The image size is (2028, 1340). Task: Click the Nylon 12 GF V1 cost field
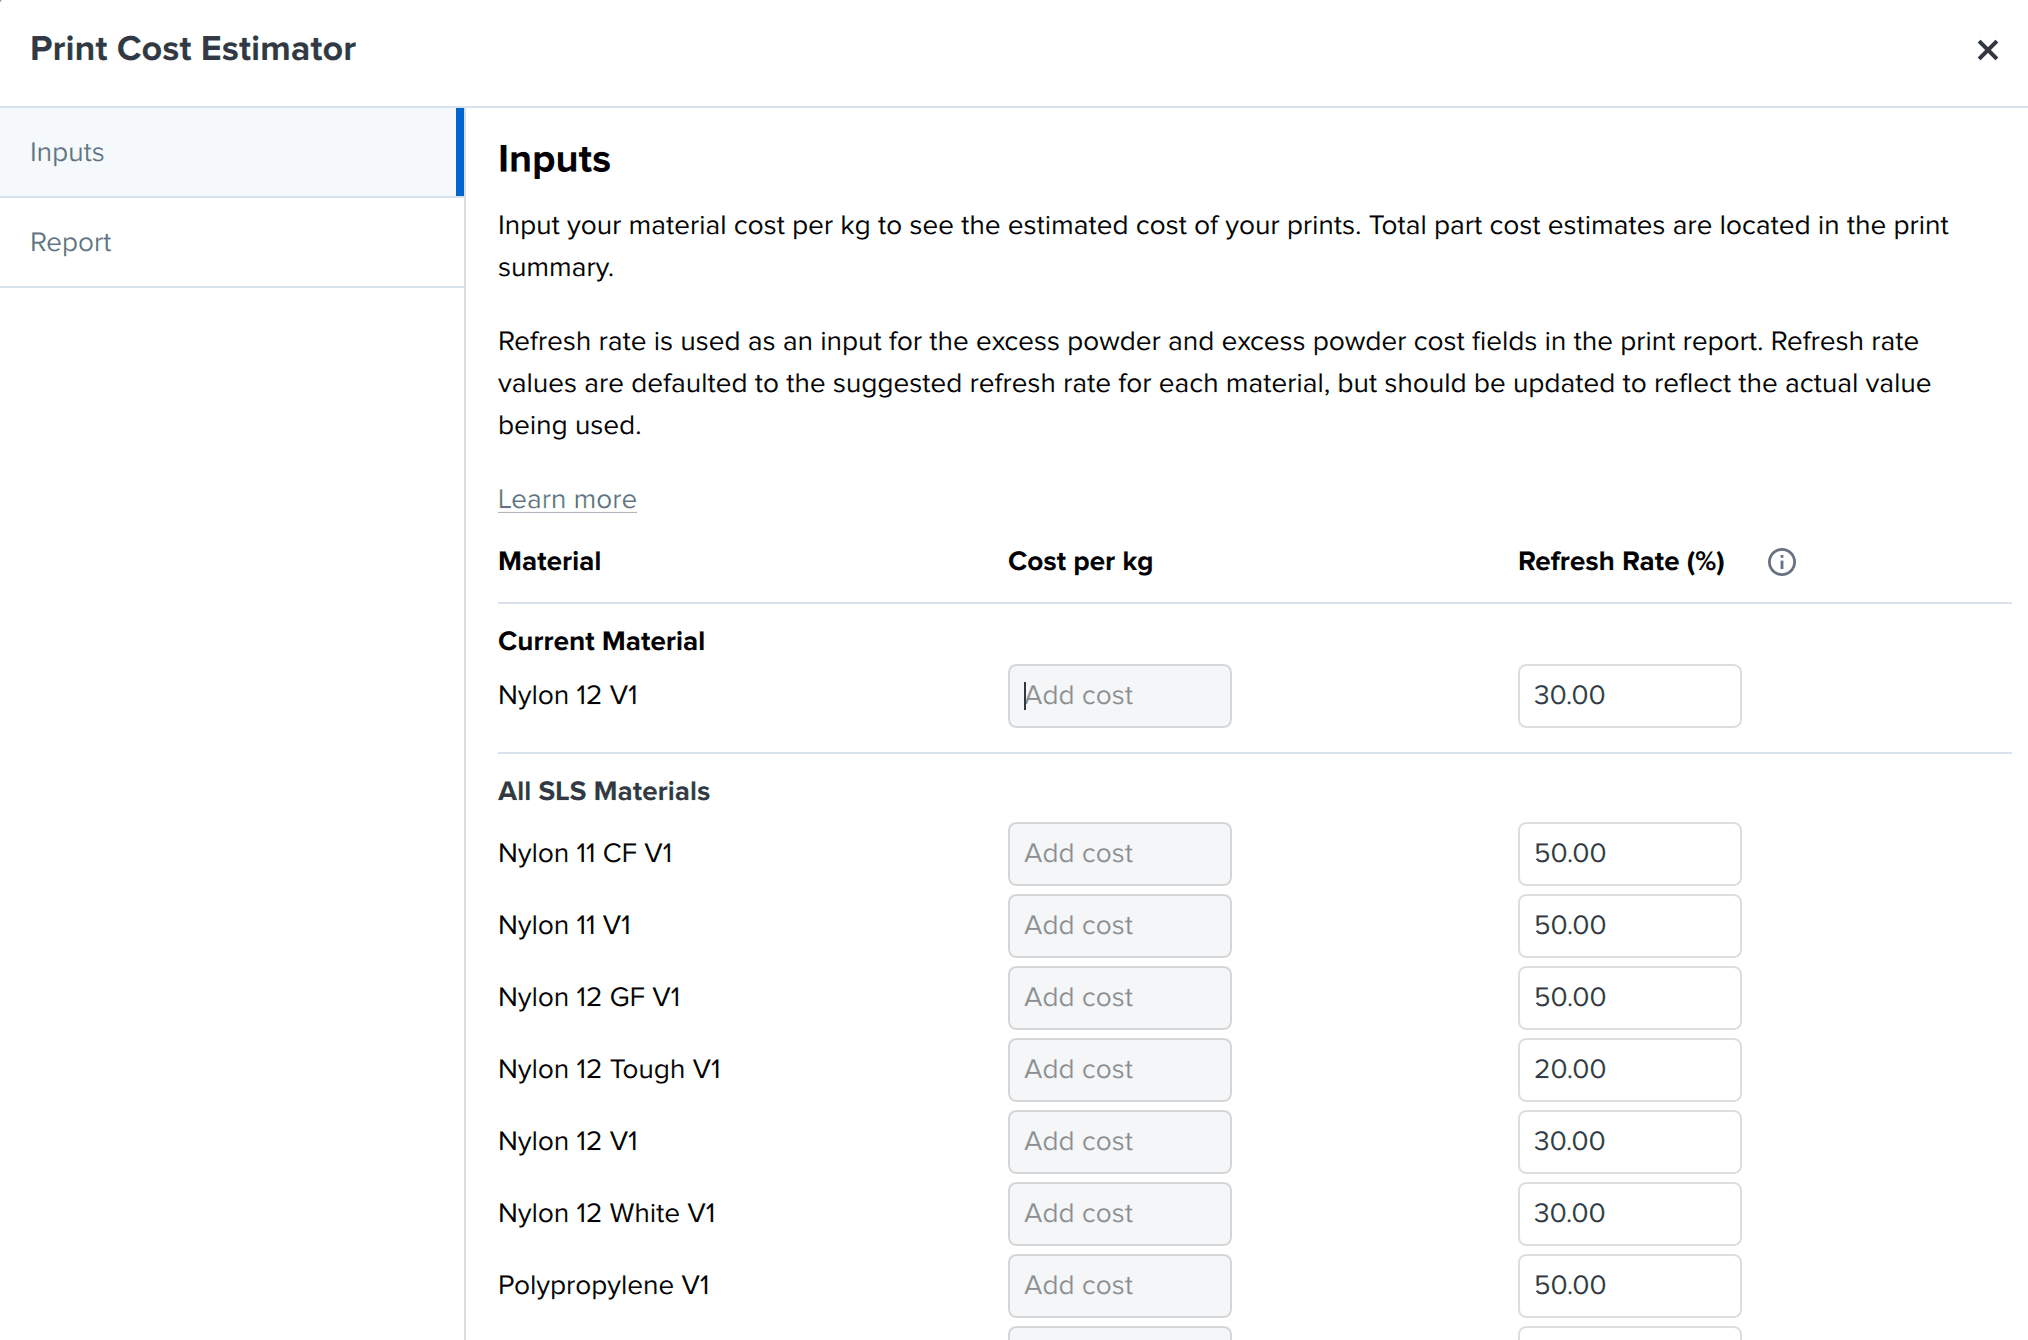pyautogui.click(x=1119, y=998)
